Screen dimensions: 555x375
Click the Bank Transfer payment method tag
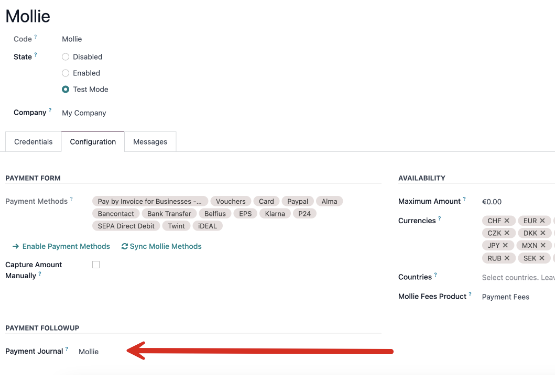point(169,214)
